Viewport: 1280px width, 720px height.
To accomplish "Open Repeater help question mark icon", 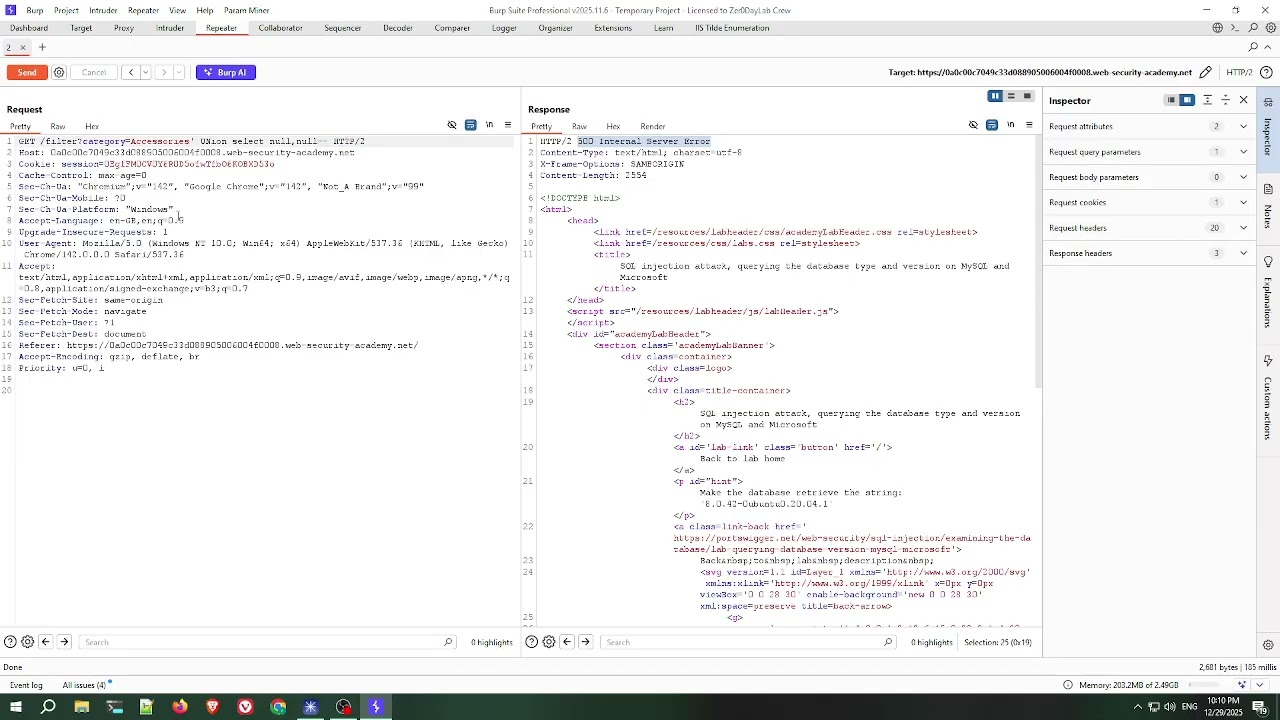I will (1266, 72).
